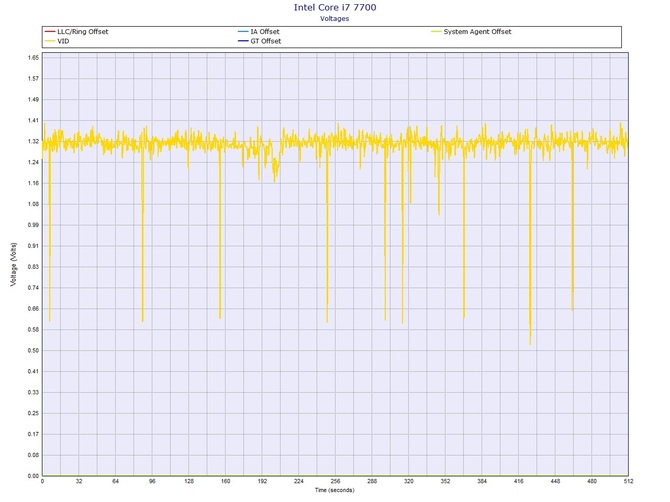Screen dimensions: 670x502
Task: Click the 256 tick on time axis
Action: coord(335,481)
